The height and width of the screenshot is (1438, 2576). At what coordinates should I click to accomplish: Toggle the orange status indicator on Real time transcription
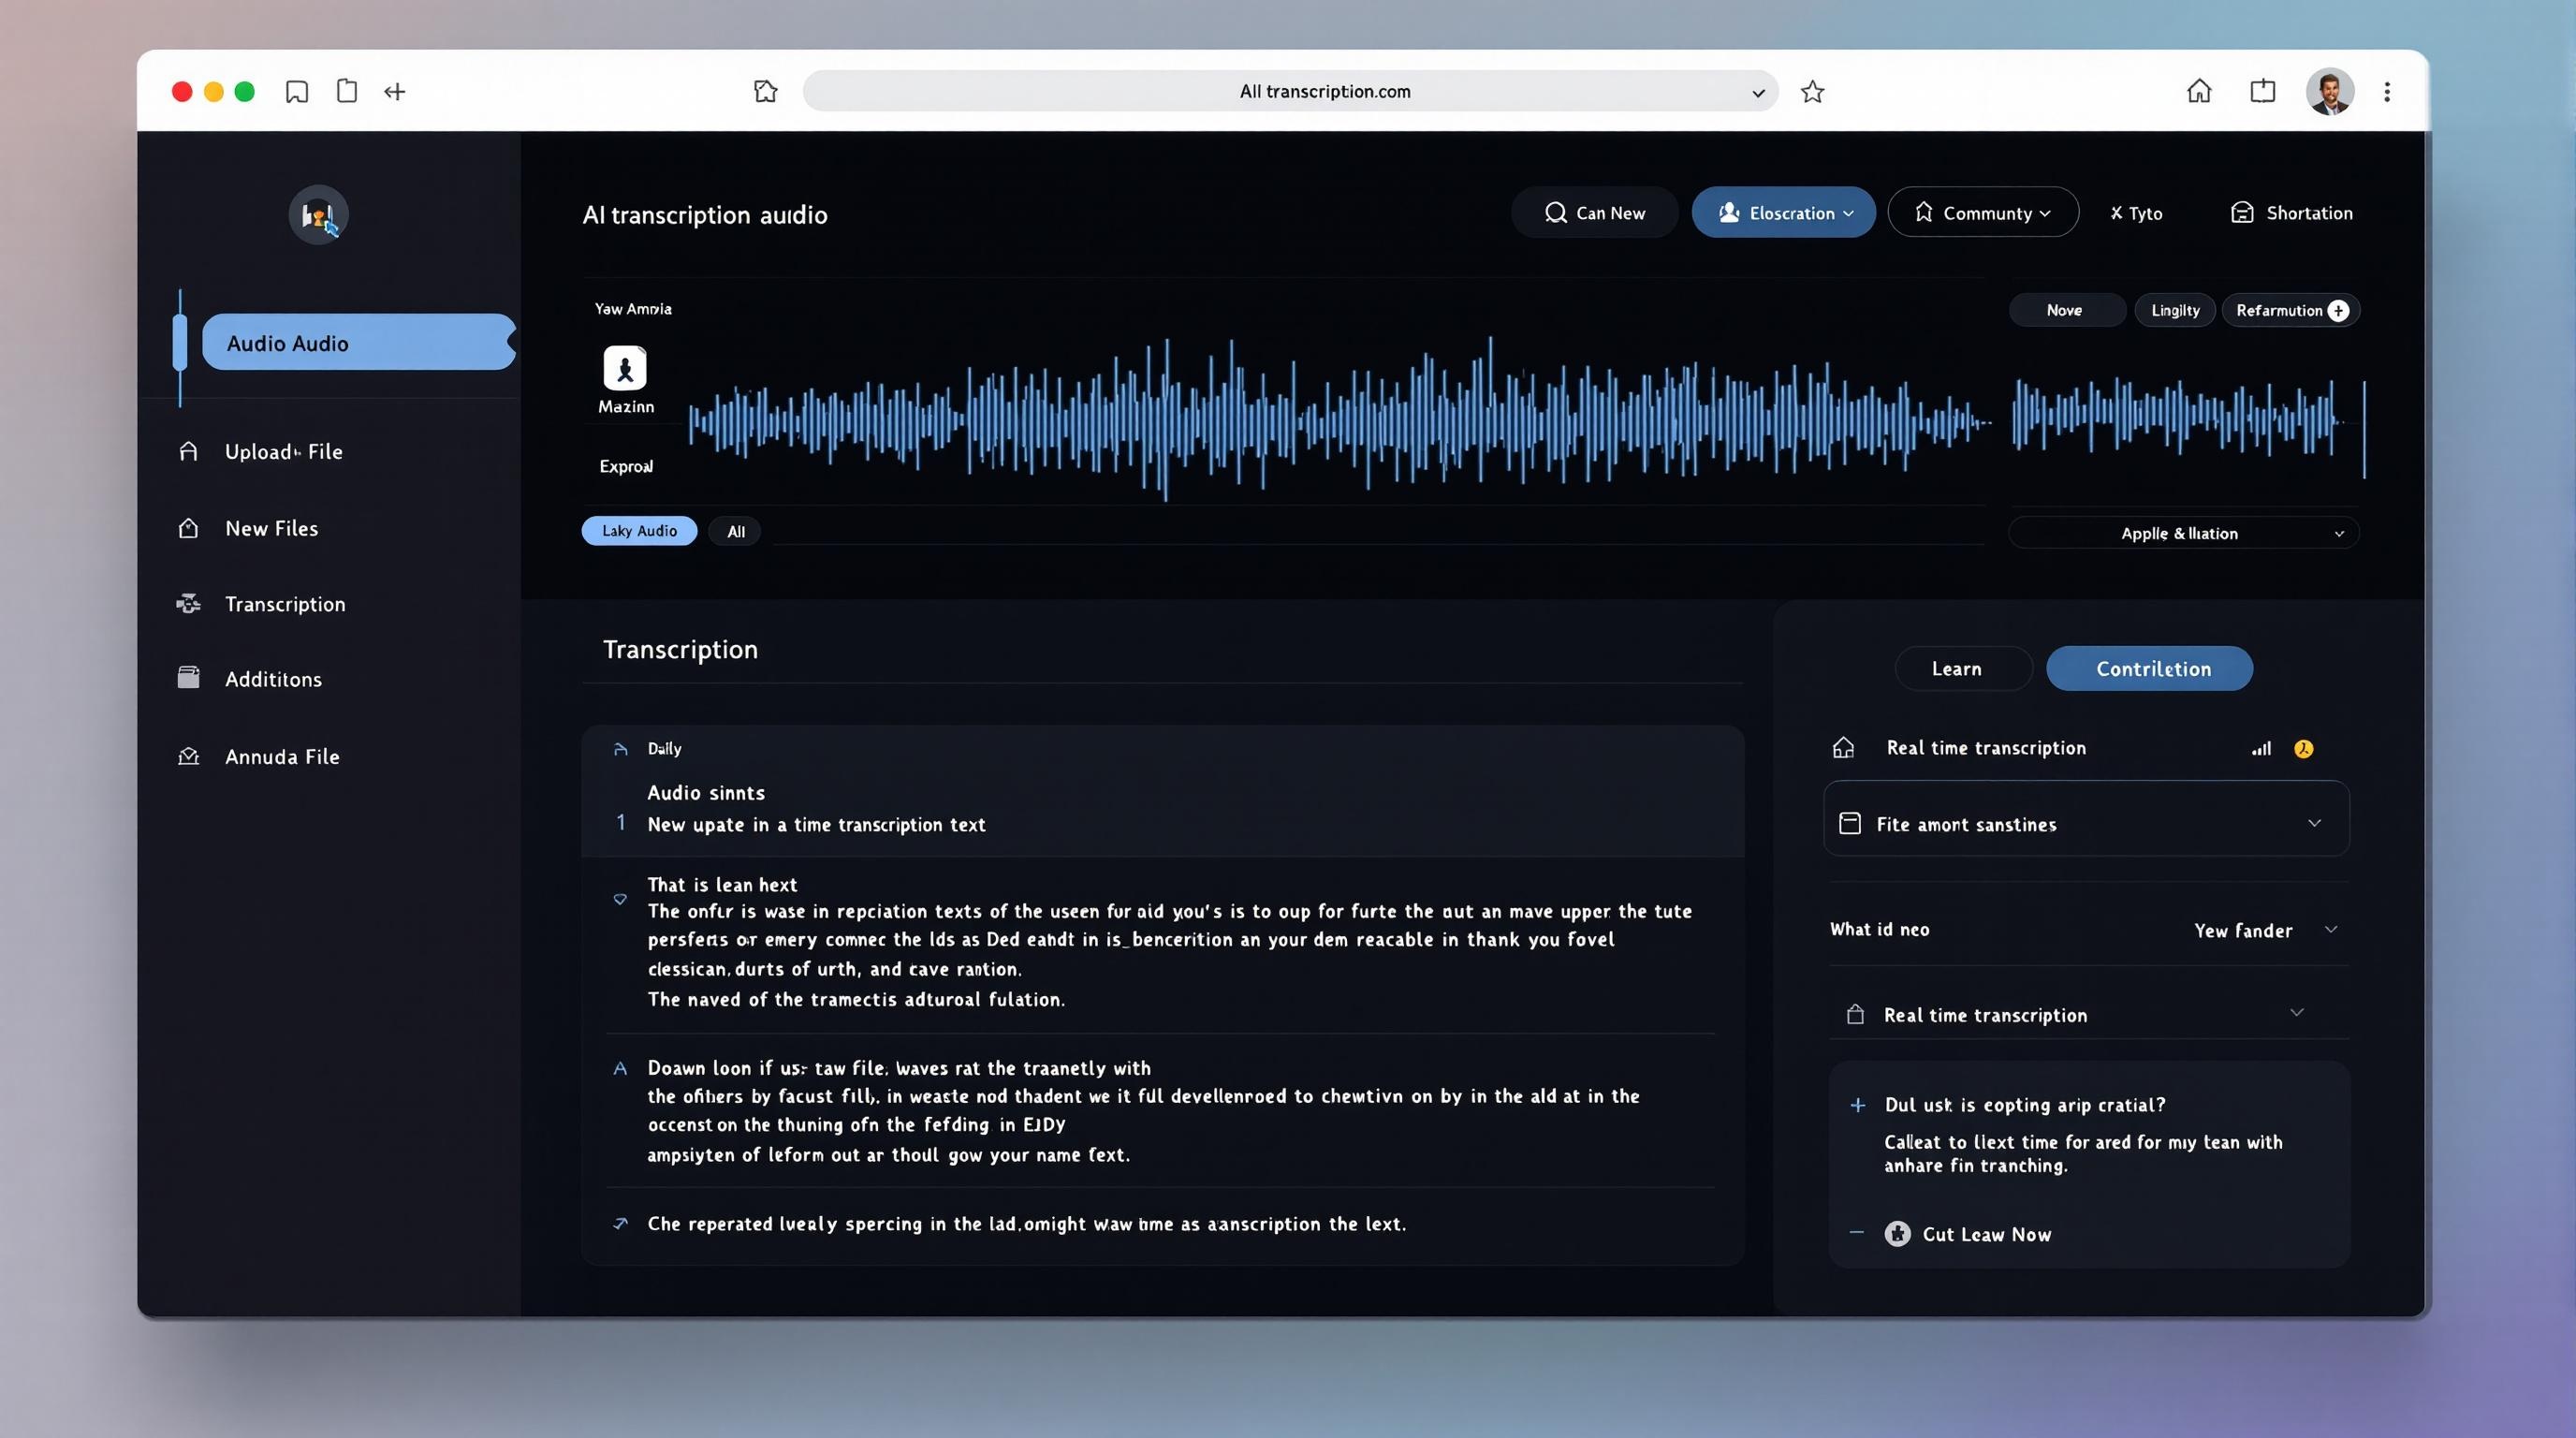coord(2304,747)
